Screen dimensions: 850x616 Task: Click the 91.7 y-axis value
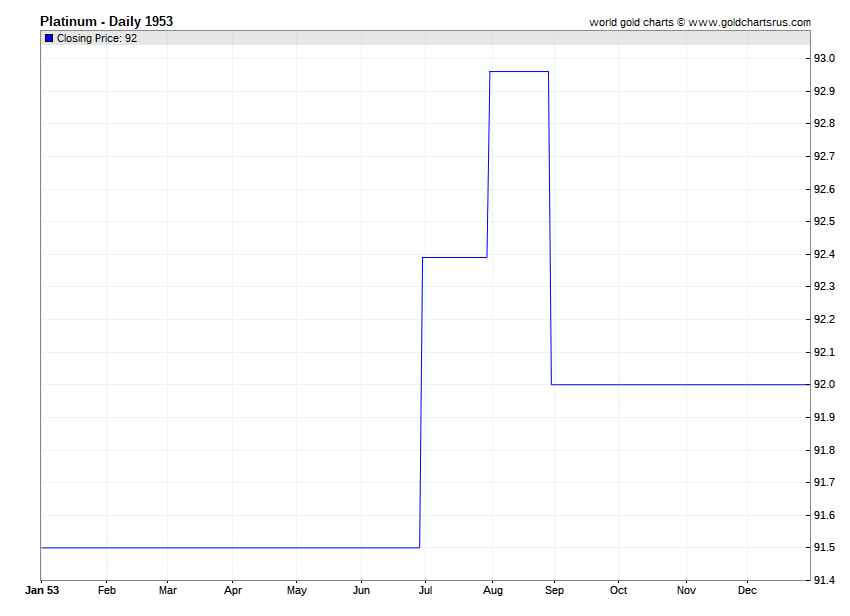pyautogui.click(x=824, y=482)
